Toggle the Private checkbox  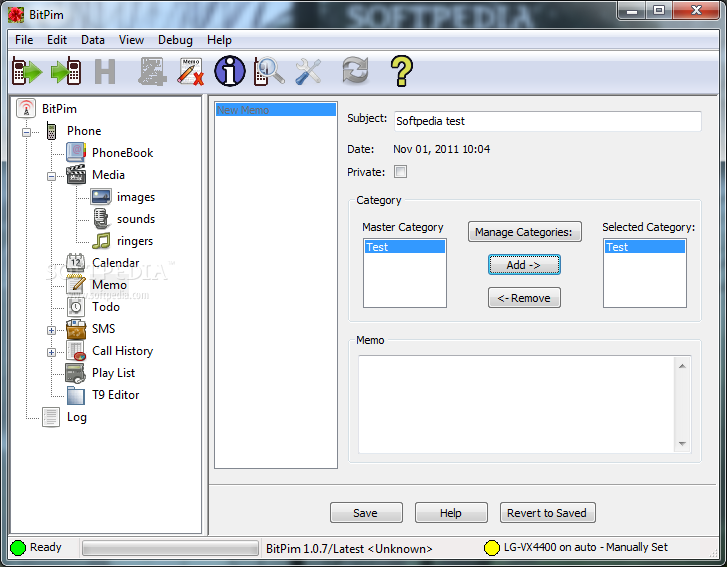[x=401, y=172]
